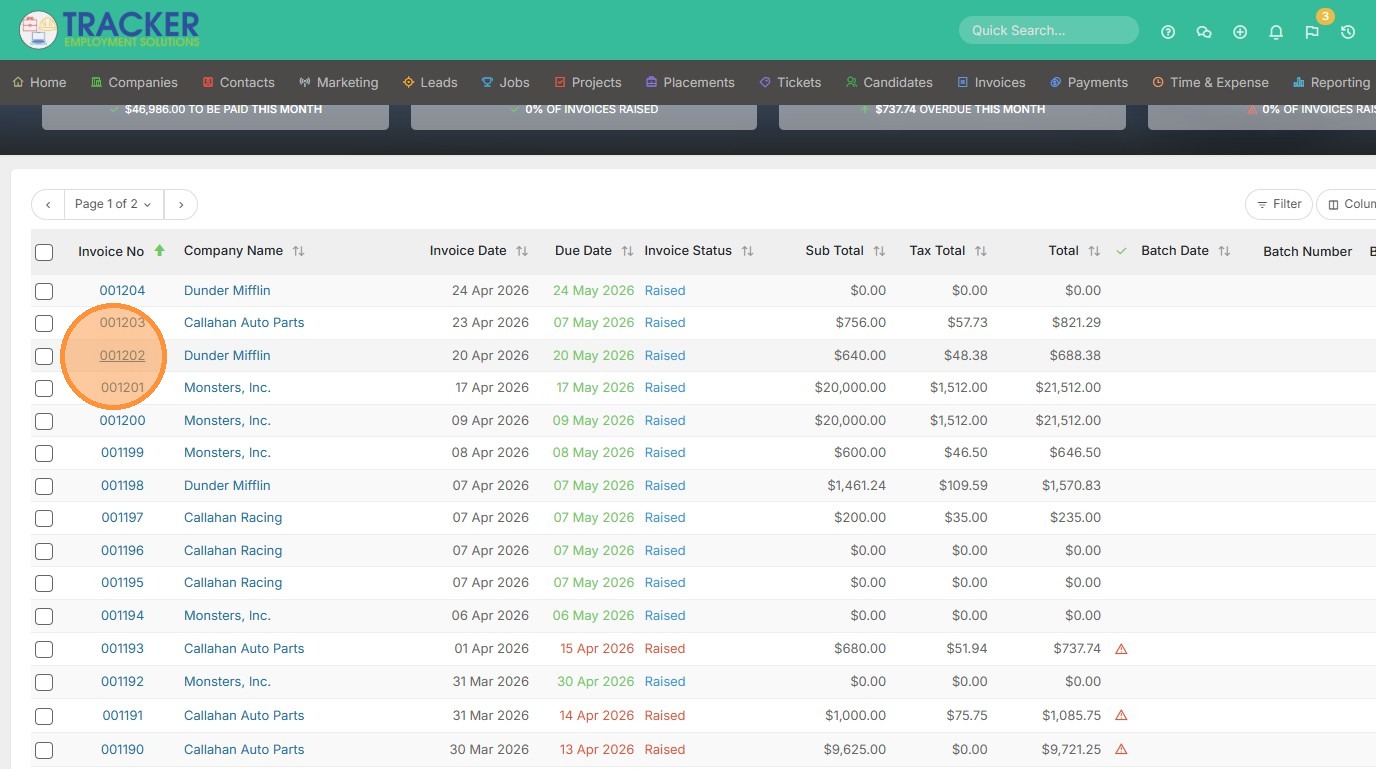
Task: Open the Page 1 of 2 dropdown
Action: (113, 204)
